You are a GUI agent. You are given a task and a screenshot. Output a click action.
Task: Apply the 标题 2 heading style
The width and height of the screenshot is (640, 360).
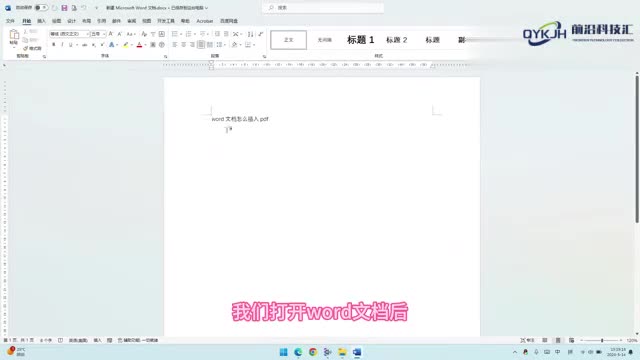396,40
